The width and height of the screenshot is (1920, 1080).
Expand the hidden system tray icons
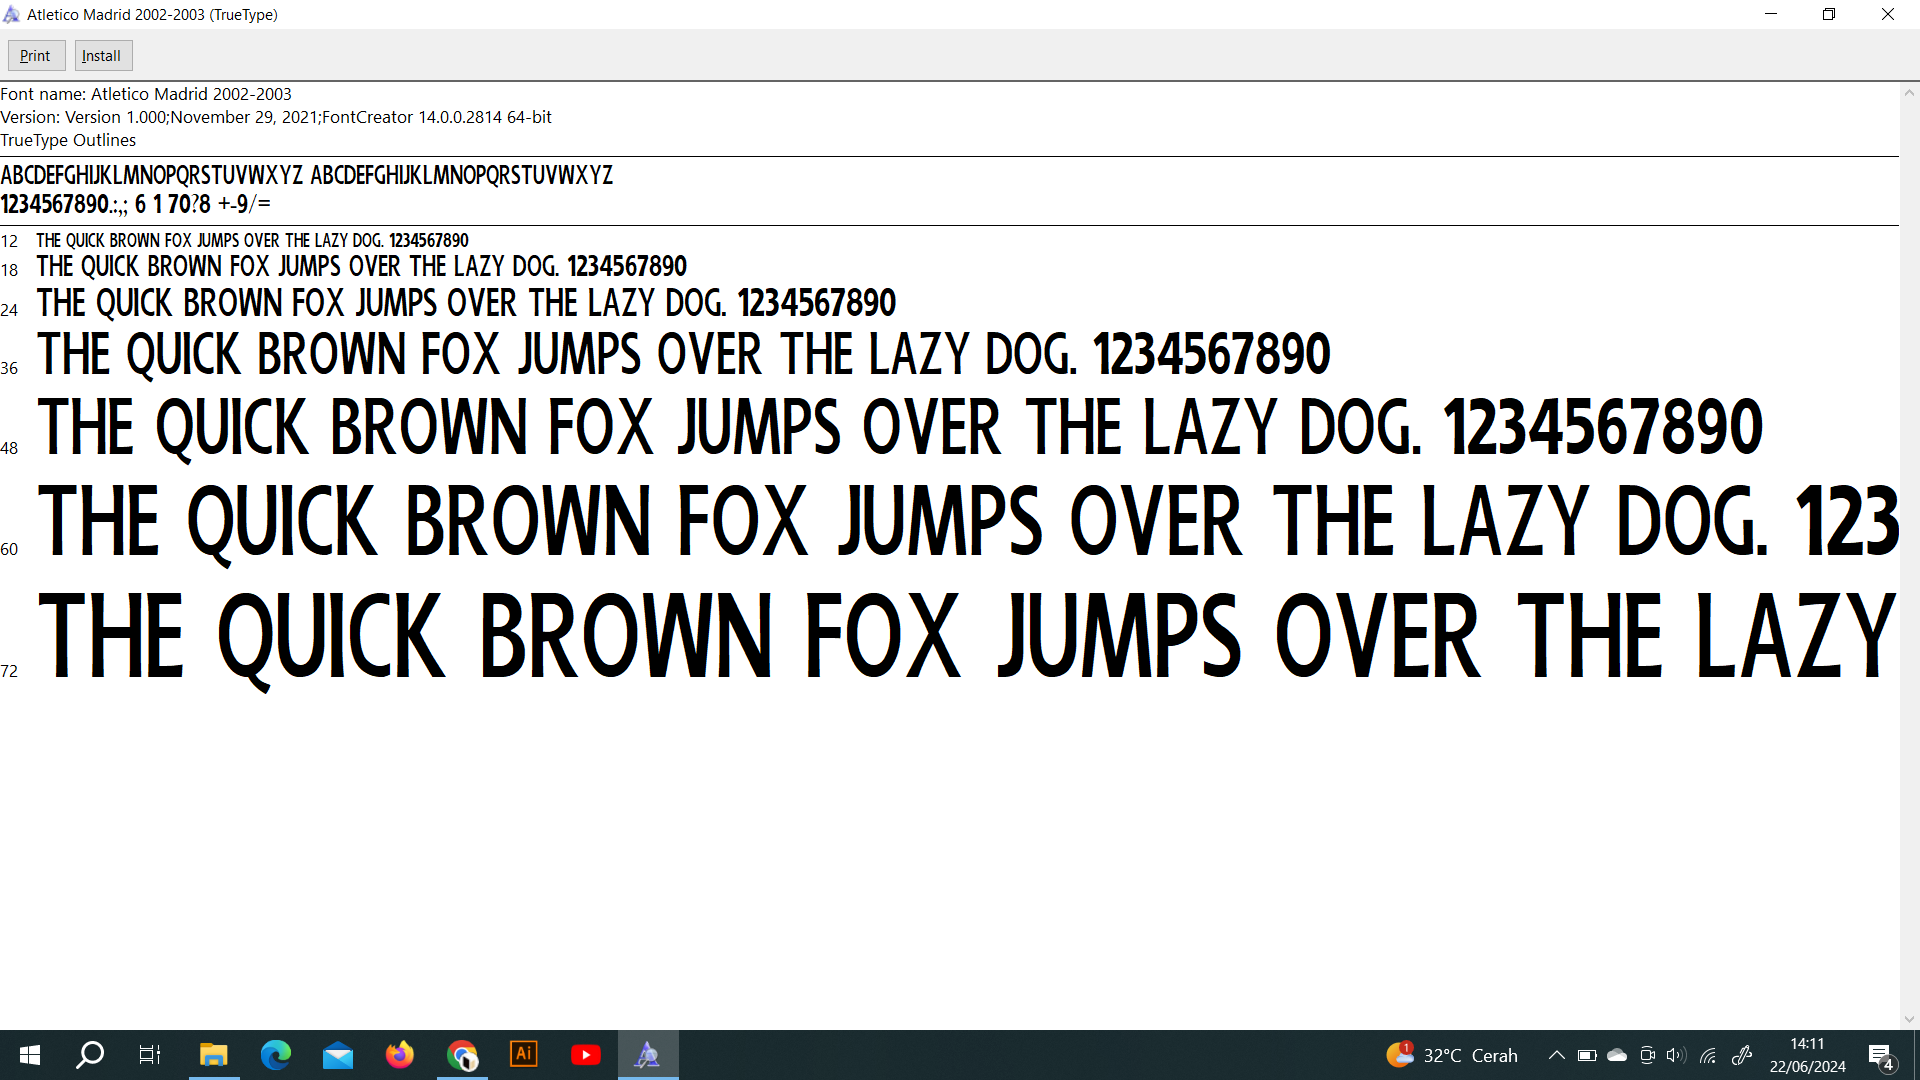tap(1557, 1055)
